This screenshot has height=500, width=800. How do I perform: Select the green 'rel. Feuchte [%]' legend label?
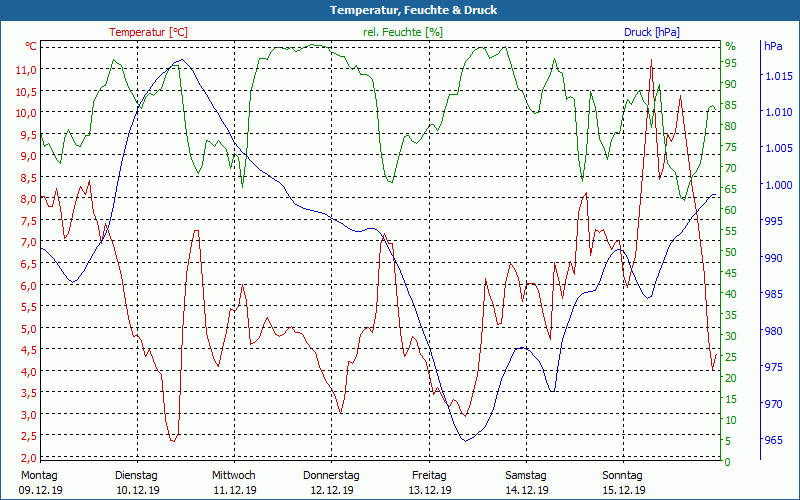tap(403, 32)
